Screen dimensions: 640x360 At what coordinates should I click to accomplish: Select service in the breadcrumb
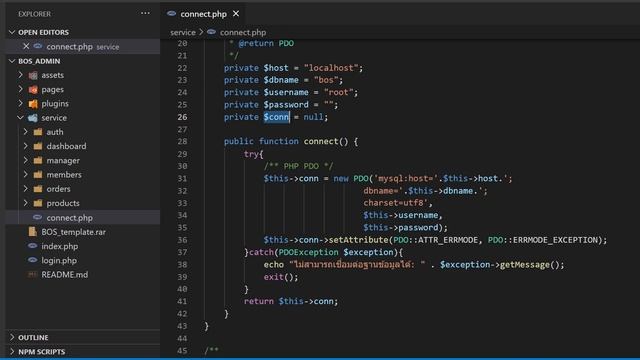(182, 32)
